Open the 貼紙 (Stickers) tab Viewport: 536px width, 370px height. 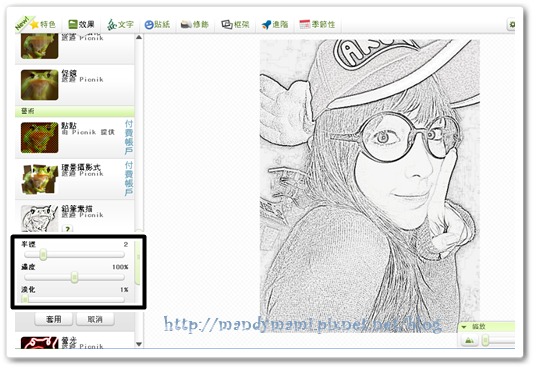(157, 24)
